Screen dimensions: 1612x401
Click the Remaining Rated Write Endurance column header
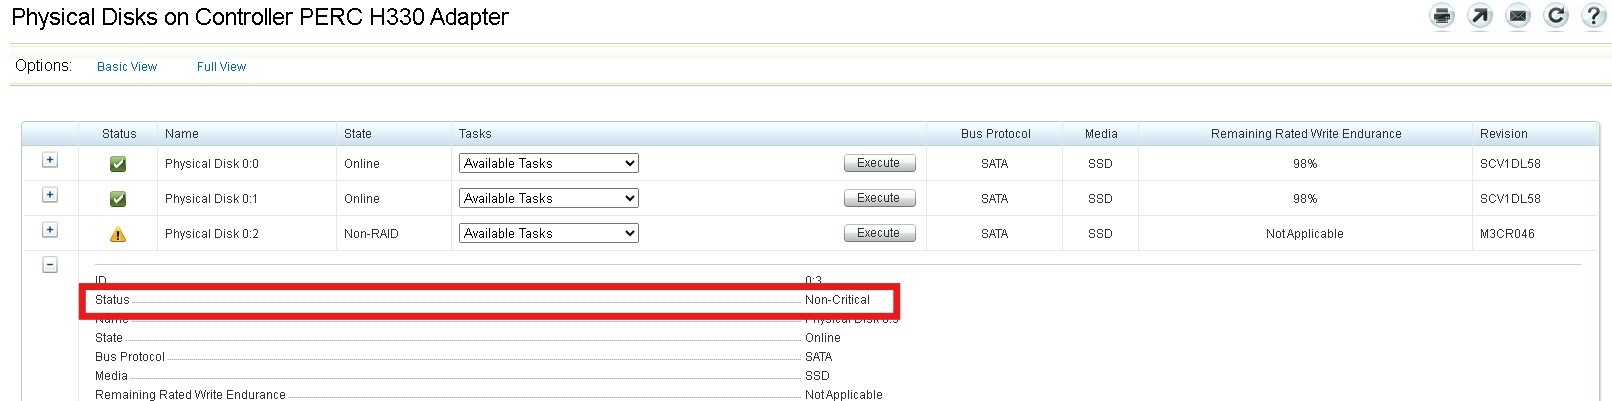[1305, 134]
